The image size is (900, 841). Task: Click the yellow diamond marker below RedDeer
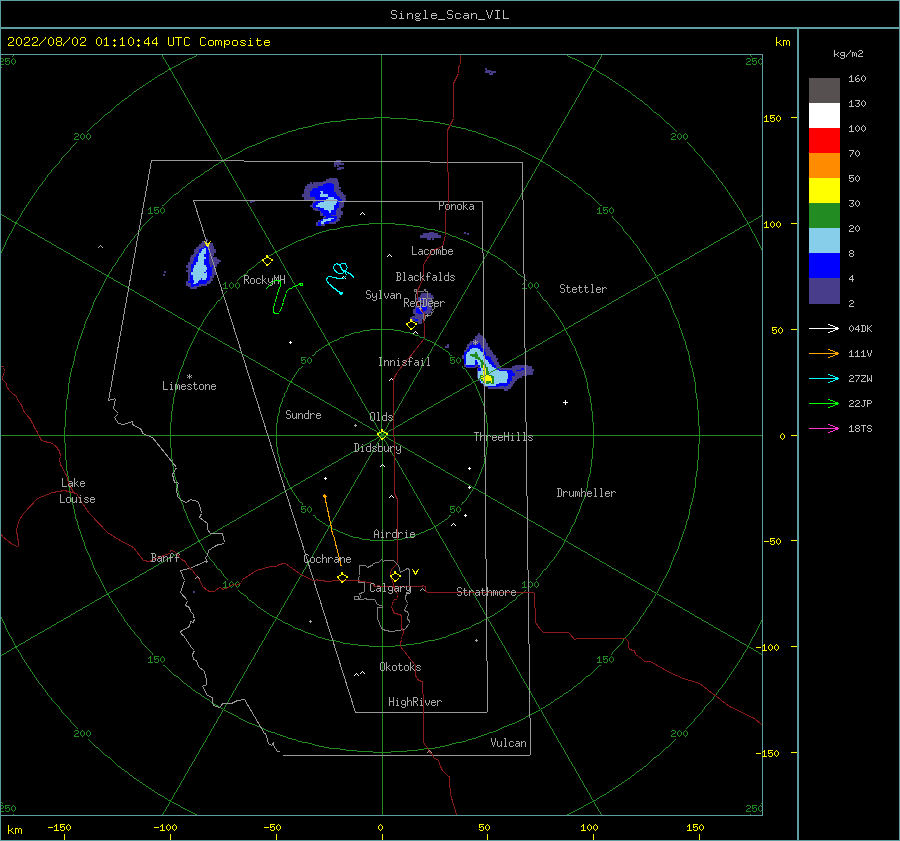pyautogui.click(x=411, y=324)
